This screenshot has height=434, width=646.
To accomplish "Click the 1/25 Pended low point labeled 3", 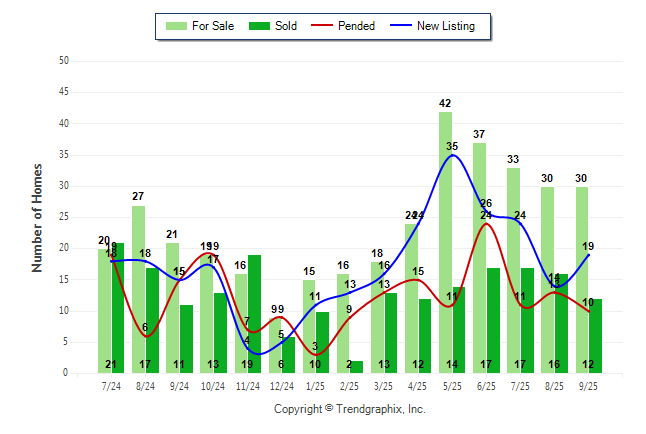I will [315, 348].
